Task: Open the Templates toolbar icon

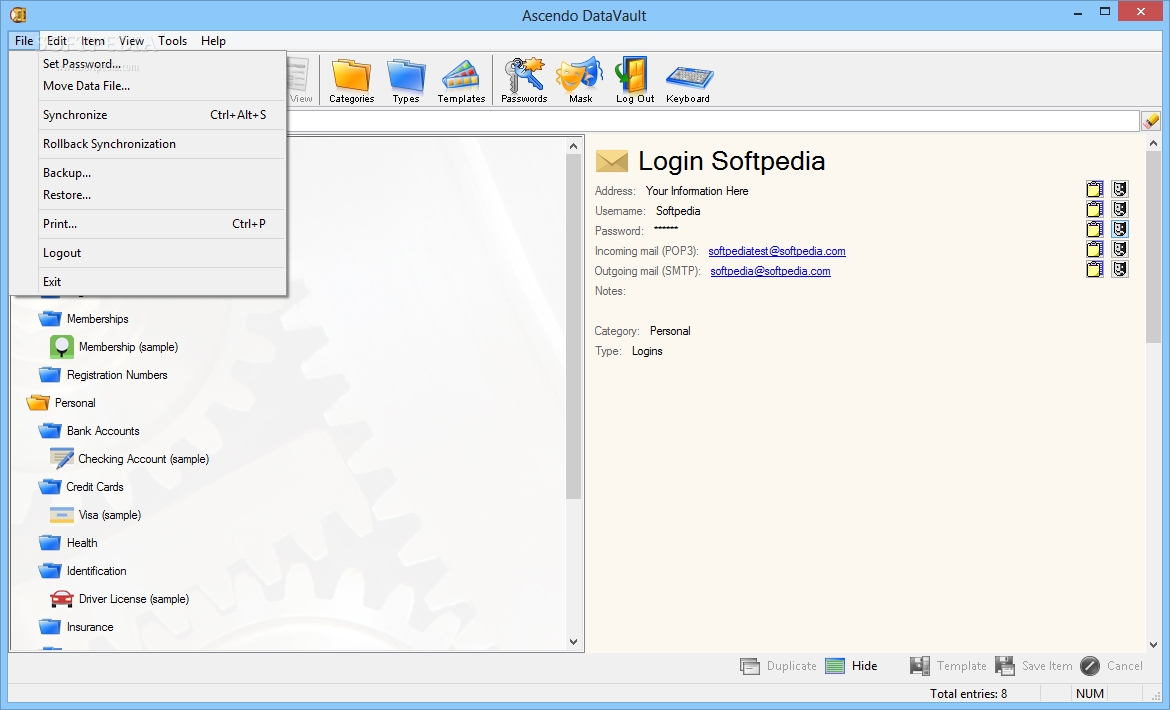Action: click(x=461, y=80)
